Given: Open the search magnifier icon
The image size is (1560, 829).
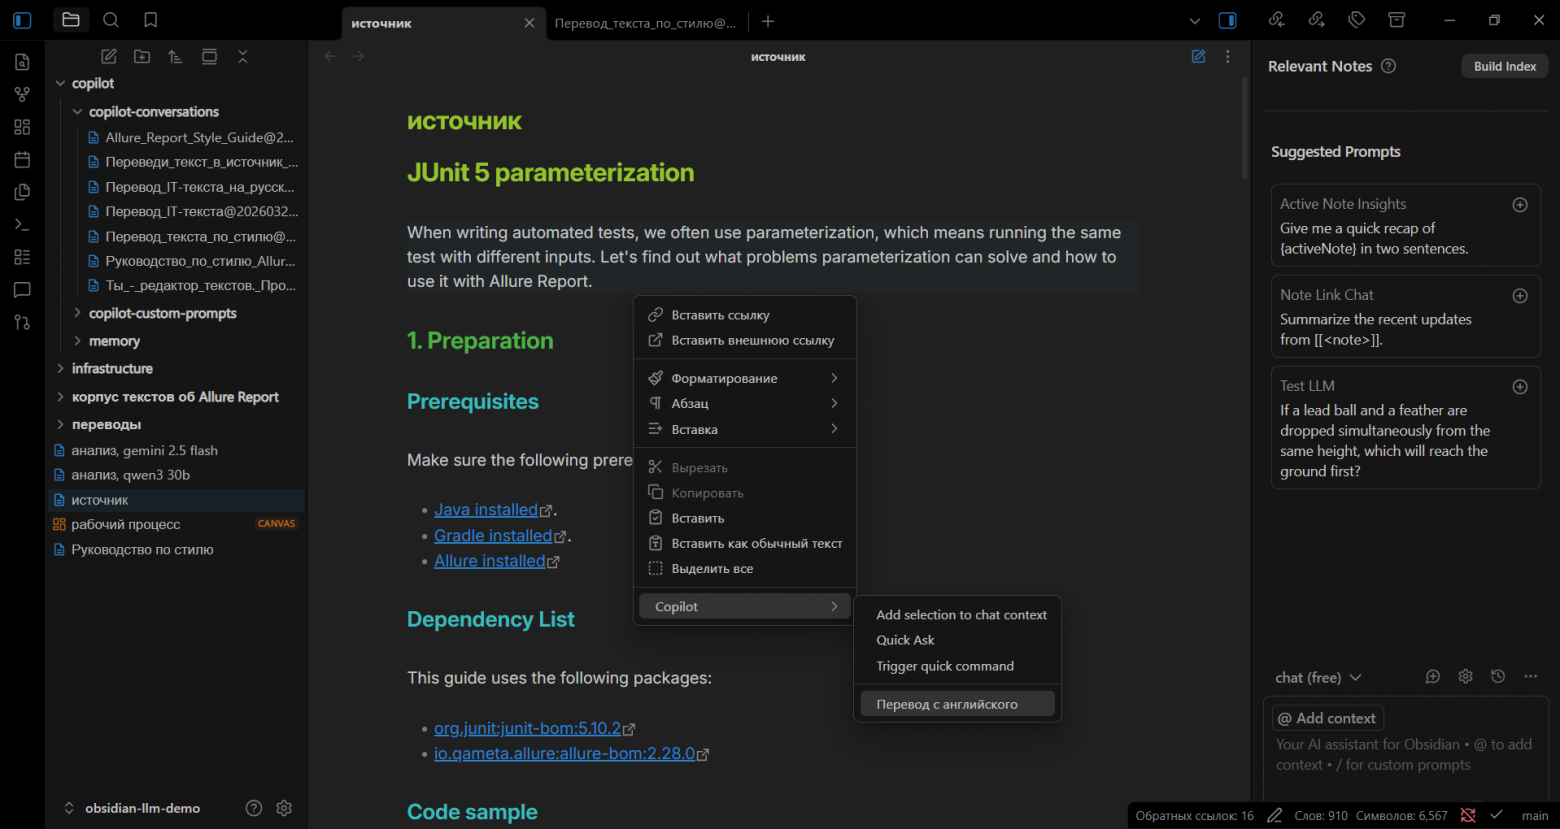Looking at the screenshot, I should tap(111, 20).
